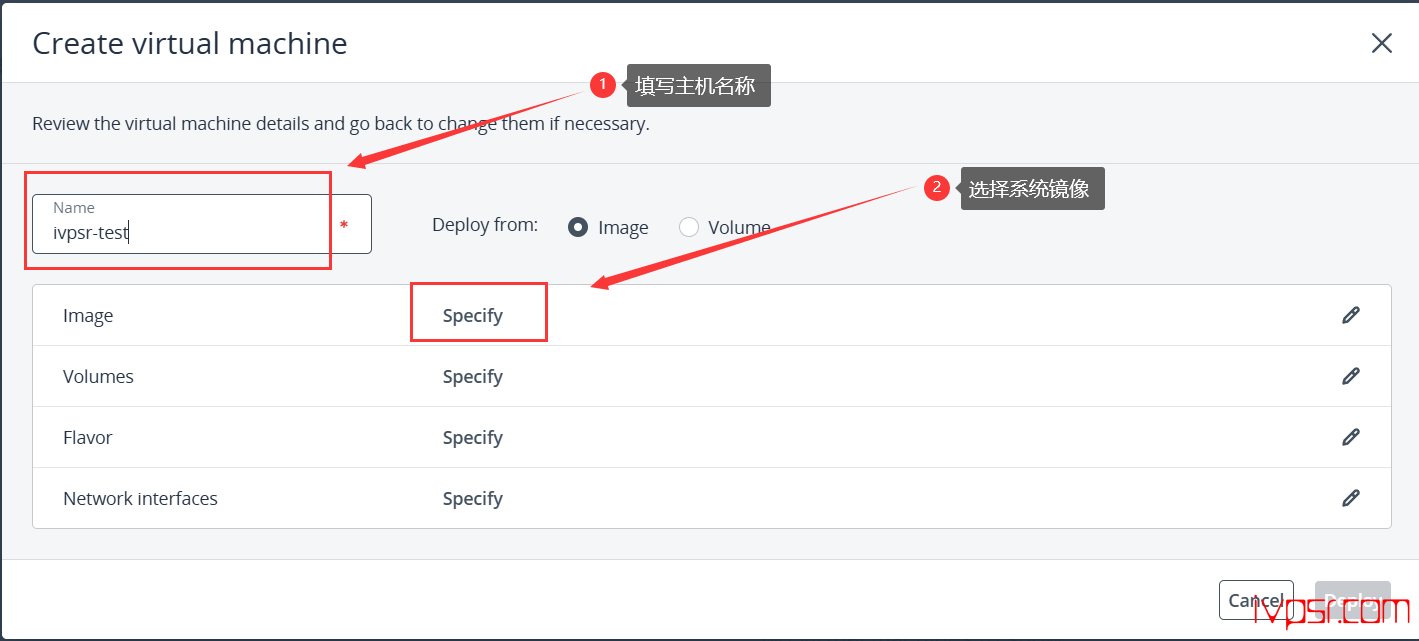Close the Create virtual machine dialog

click(x=1382, y=43)
